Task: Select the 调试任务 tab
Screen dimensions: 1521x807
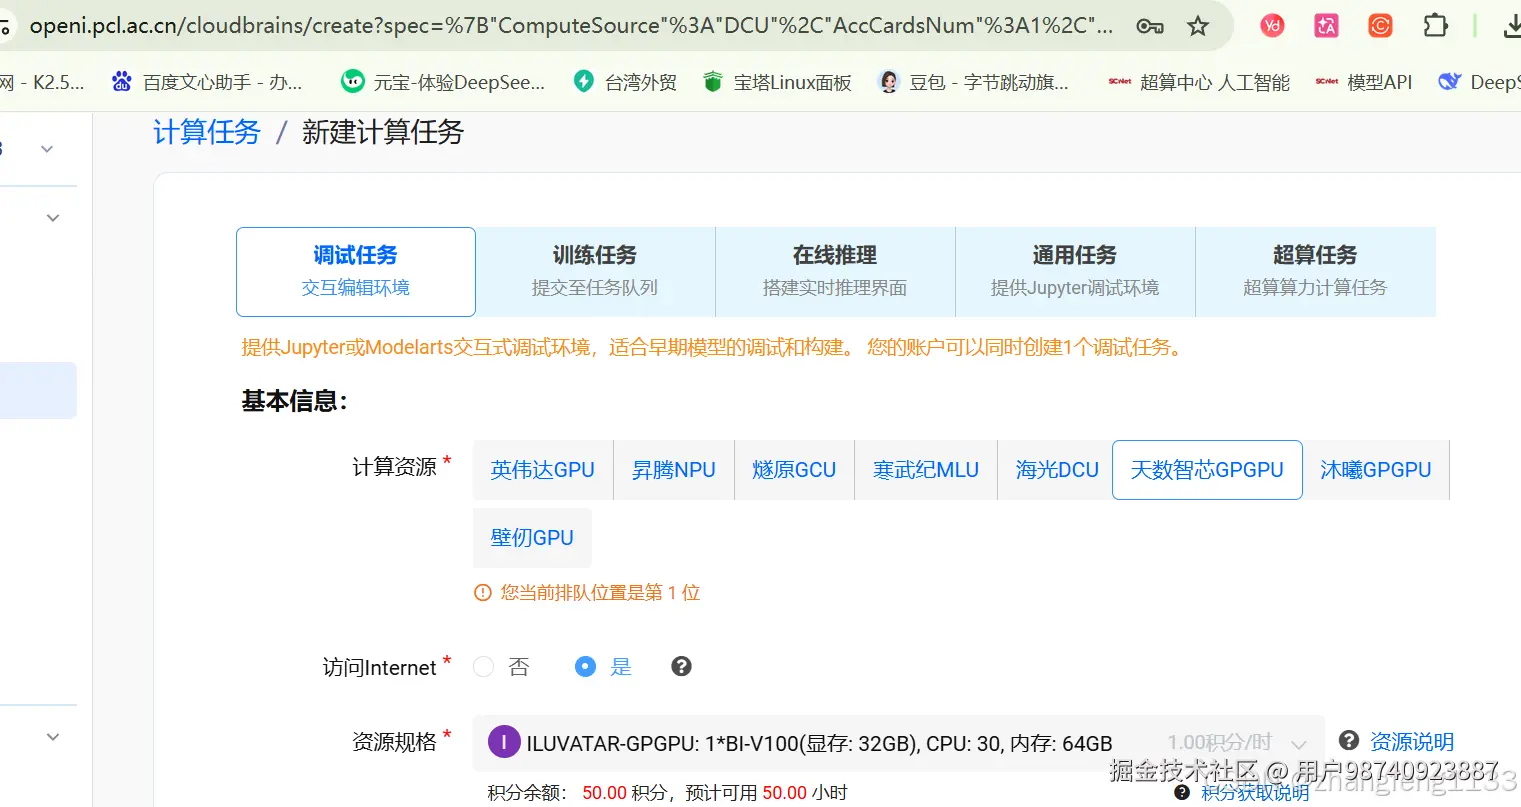Action: [356, 271]
